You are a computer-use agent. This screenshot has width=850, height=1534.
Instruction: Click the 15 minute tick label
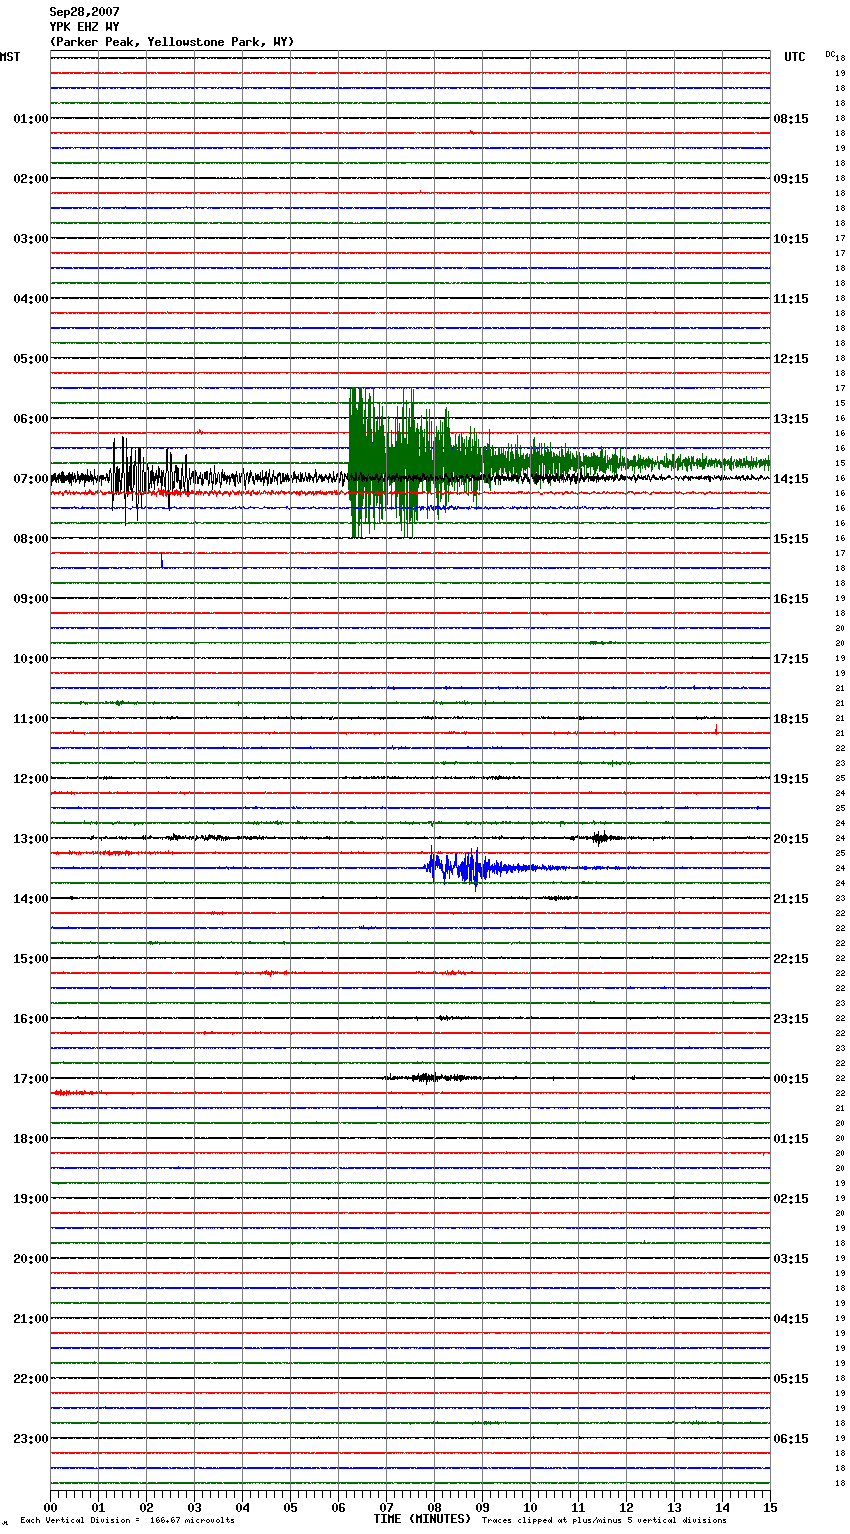coord(770,1507)
